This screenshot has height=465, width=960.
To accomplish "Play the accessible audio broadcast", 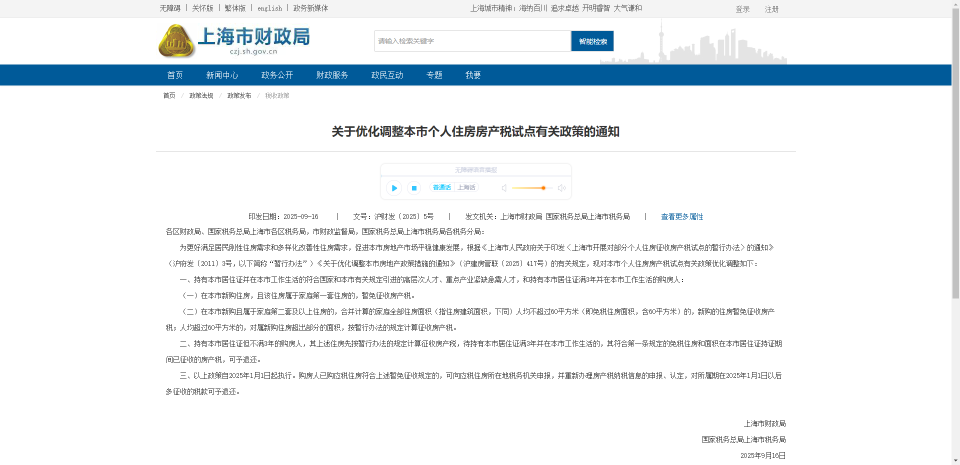I will tap(394, 188).
